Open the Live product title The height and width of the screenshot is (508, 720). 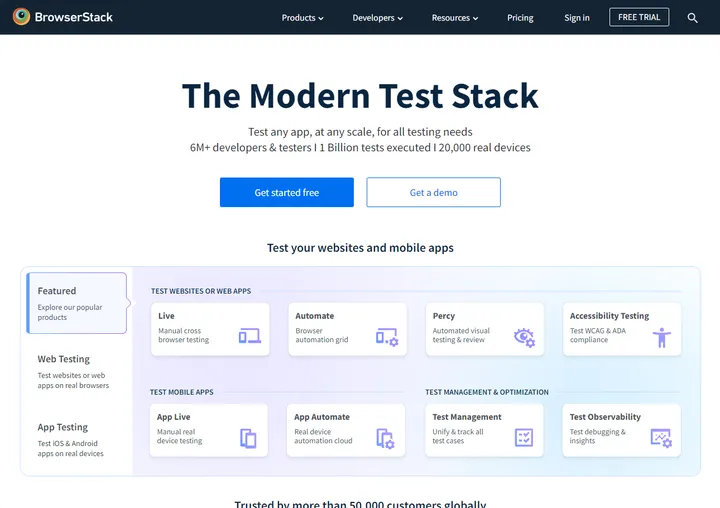(166, 316)
